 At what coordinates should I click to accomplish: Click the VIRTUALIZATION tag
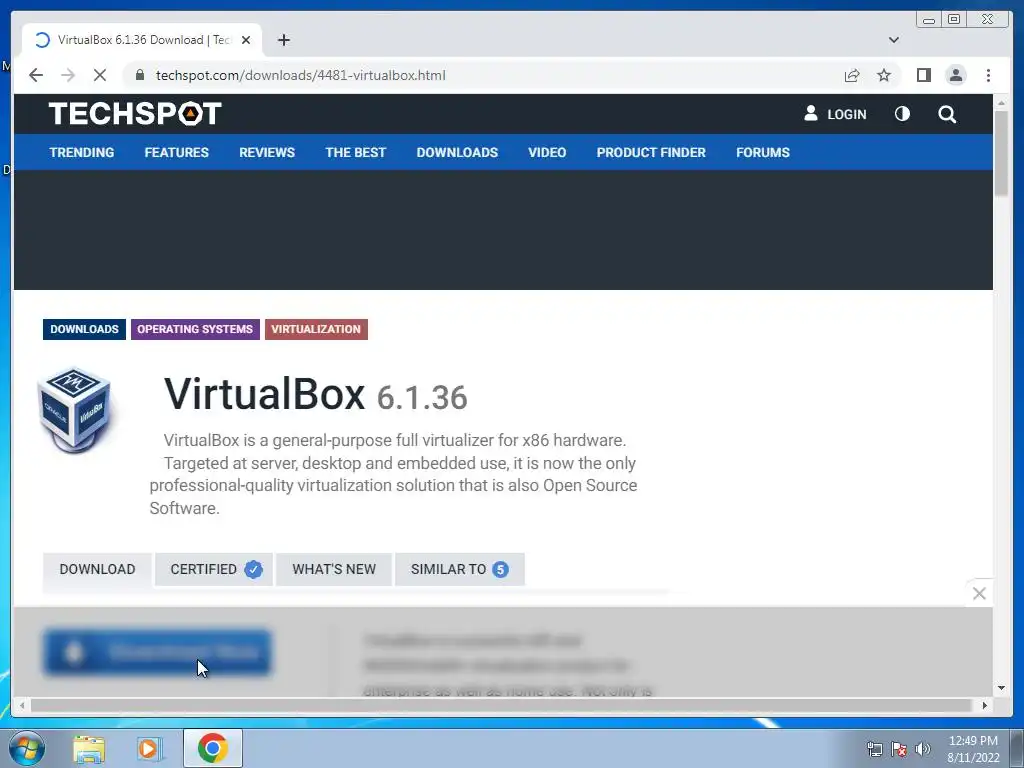pyautogui.click(x=316, y=329)
